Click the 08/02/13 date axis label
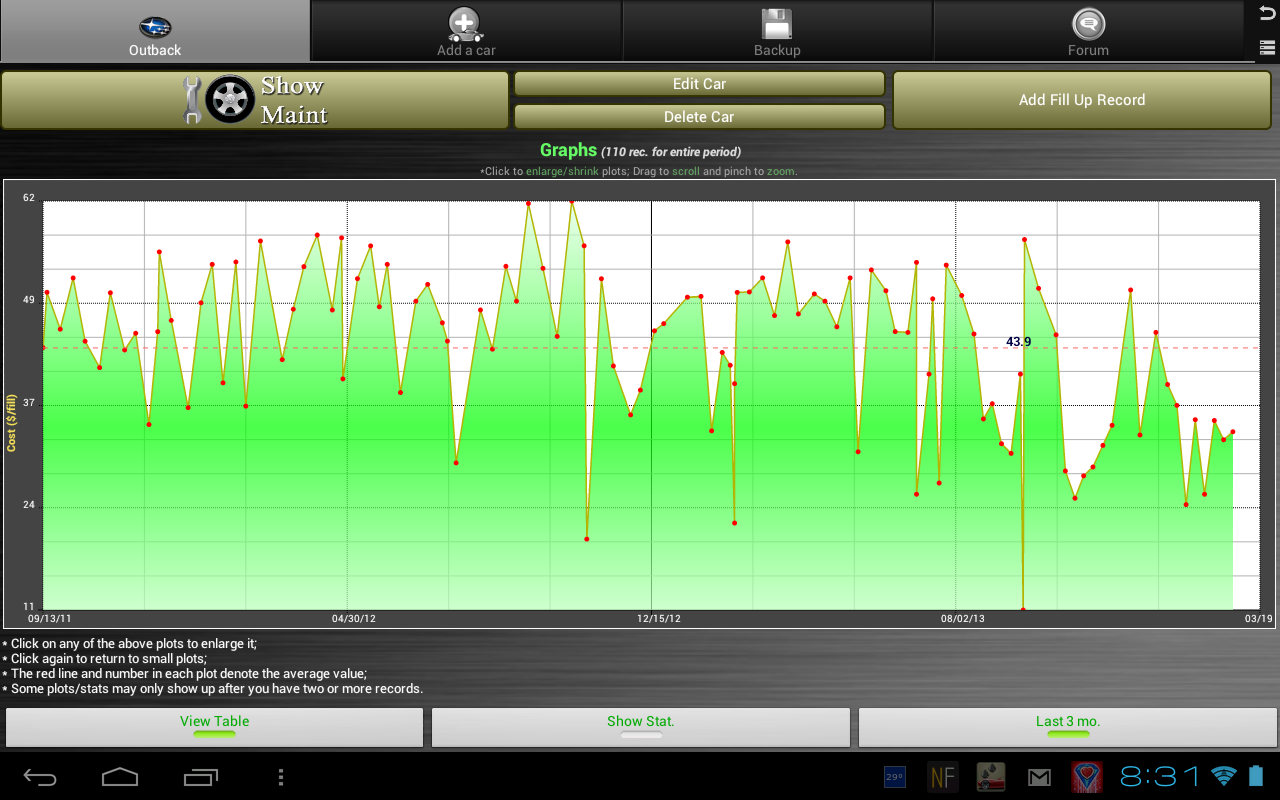 tap(963, 619)
